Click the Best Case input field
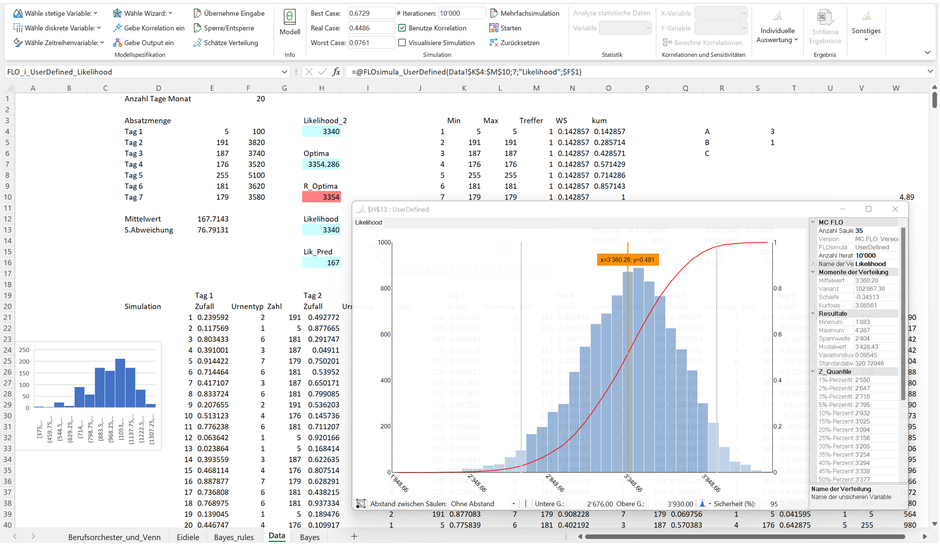The width and height of the screenshot is (940, 544). pos(371,13)
